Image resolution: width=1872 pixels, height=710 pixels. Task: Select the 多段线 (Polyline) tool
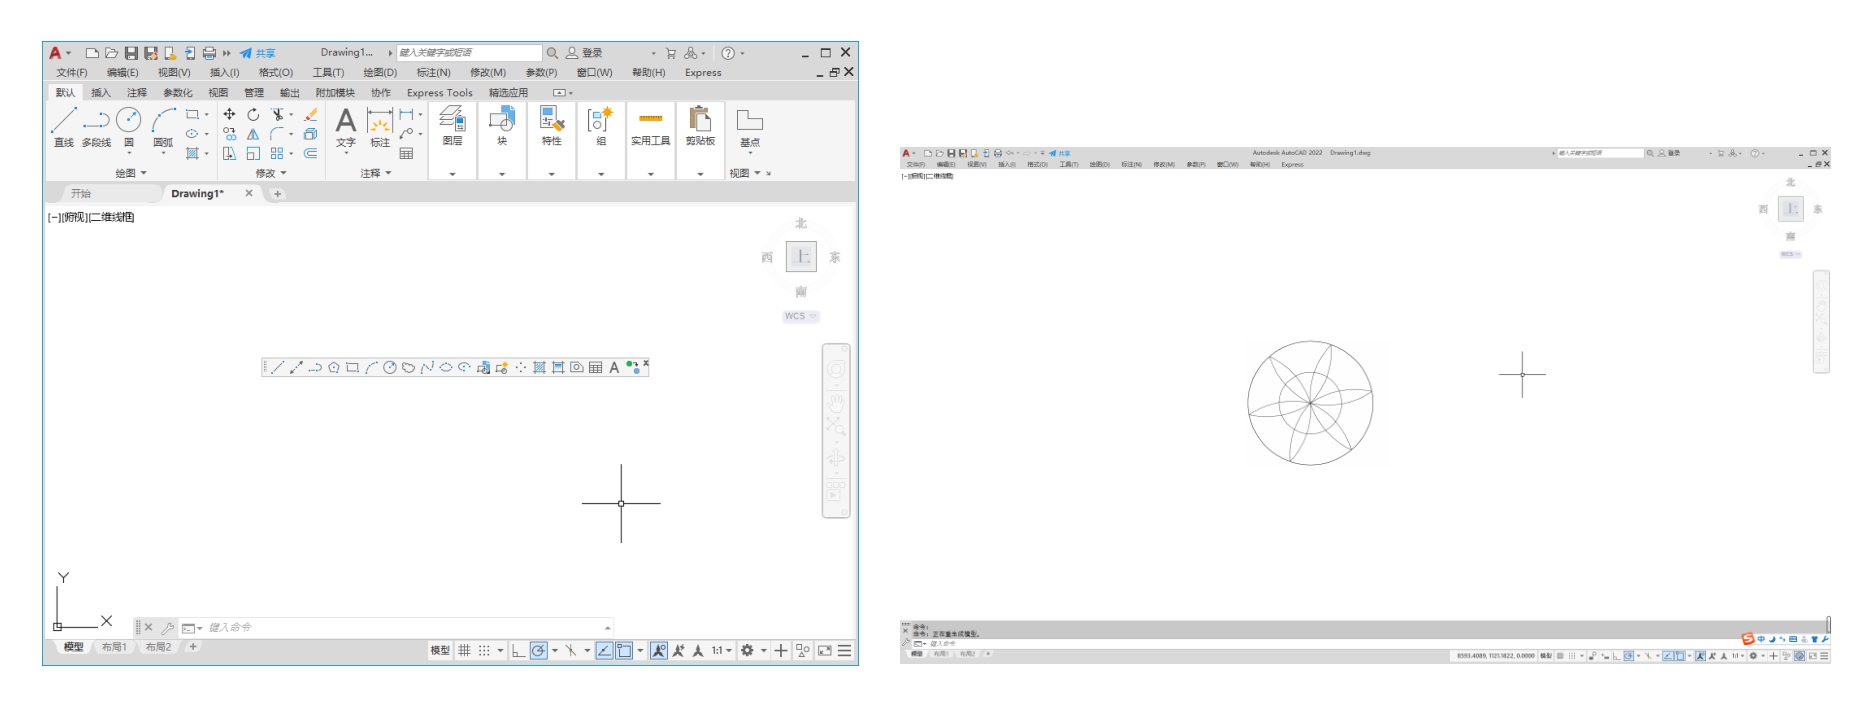tap(96, 127)
